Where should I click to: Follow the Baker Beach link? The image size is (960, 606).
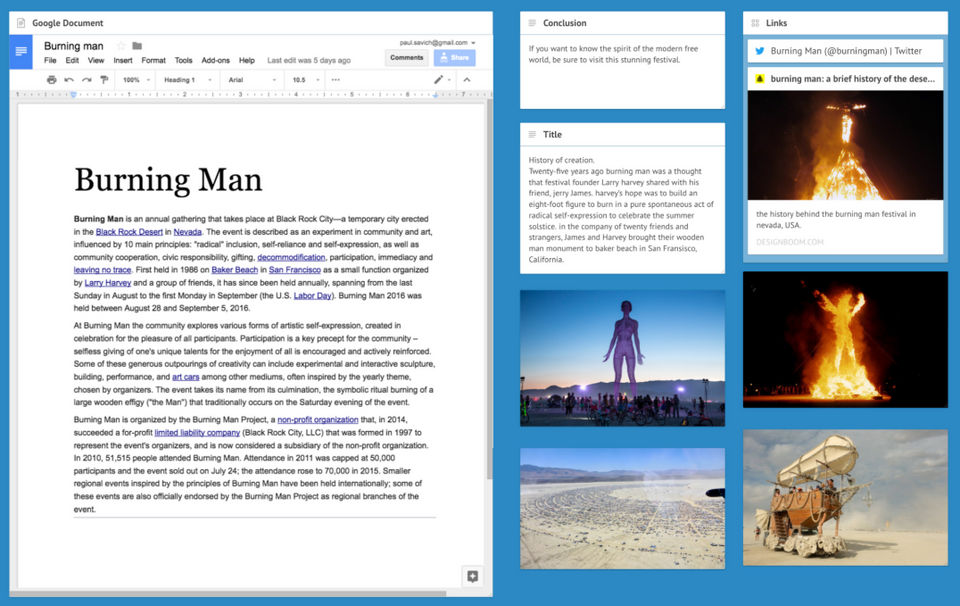(234, 270)
